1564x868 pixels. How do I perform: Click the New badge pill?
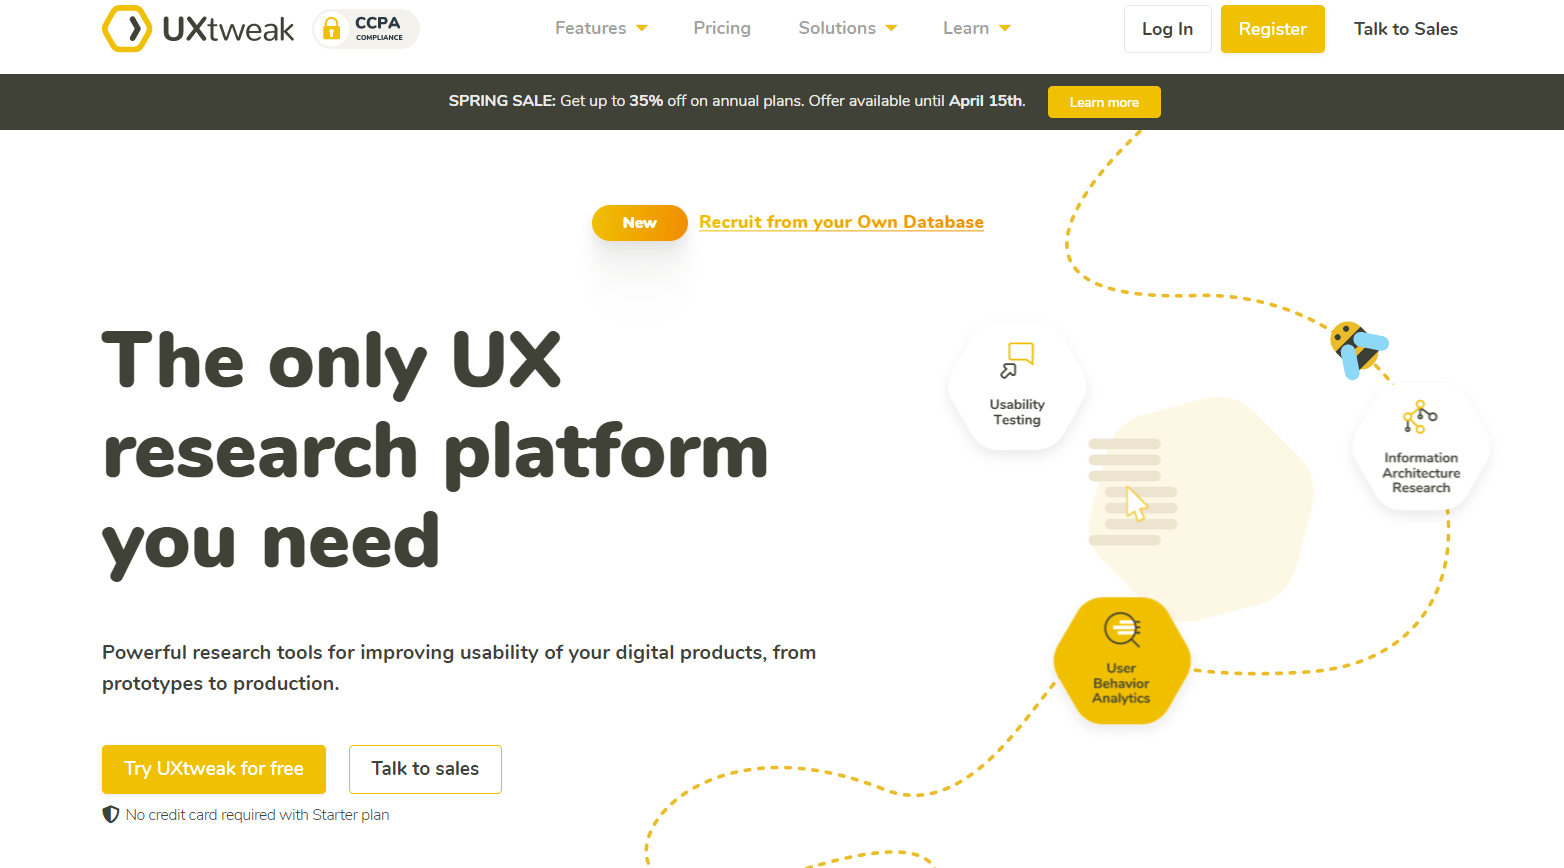coord(640,223)
